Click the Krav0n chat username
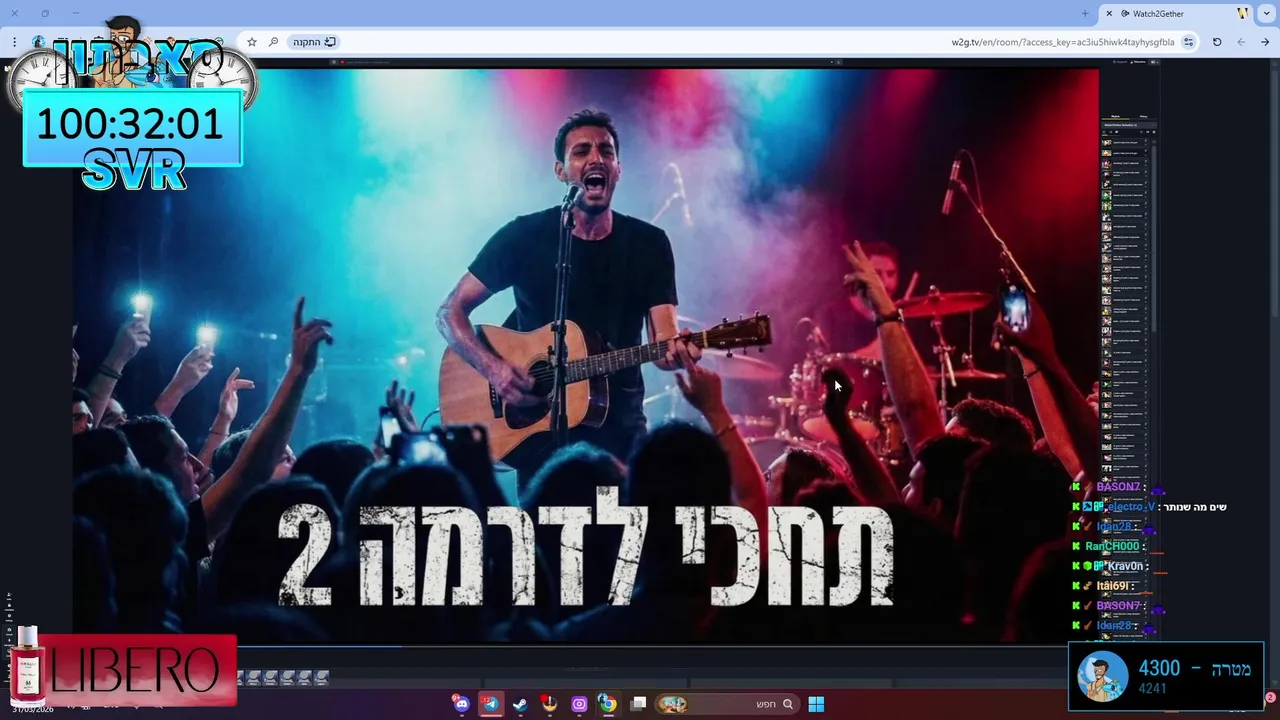The height and width of the screenshot is (720, 1280). (x=1124, y=566)
